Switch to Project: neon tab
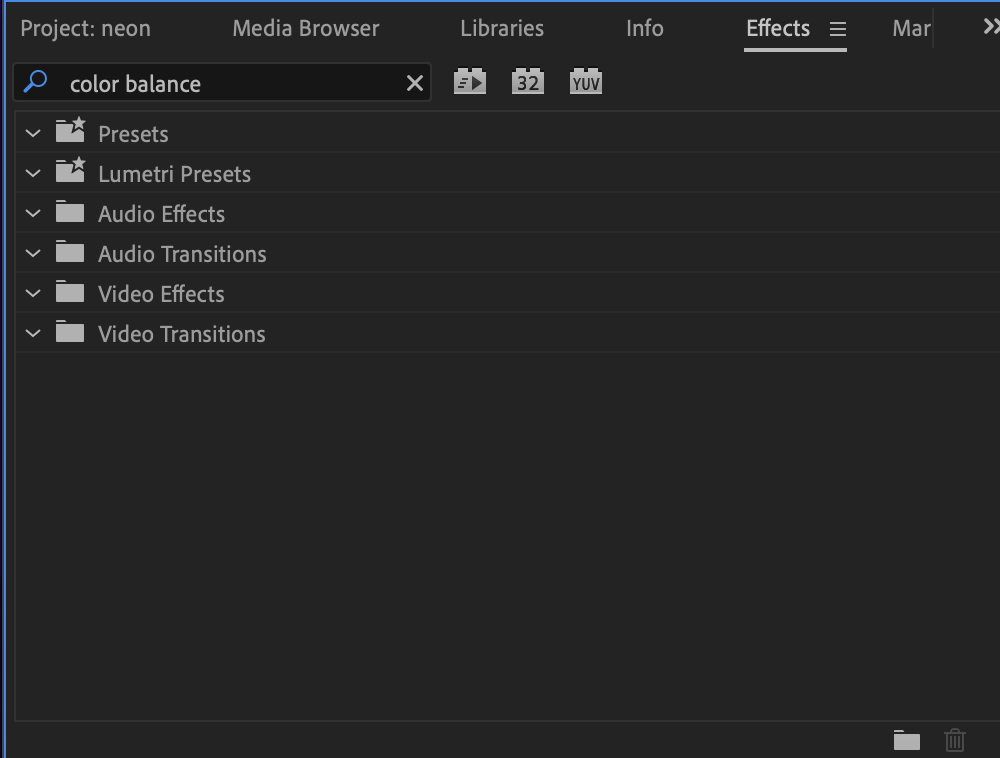 pyautogui.click(x=86, y=28)
